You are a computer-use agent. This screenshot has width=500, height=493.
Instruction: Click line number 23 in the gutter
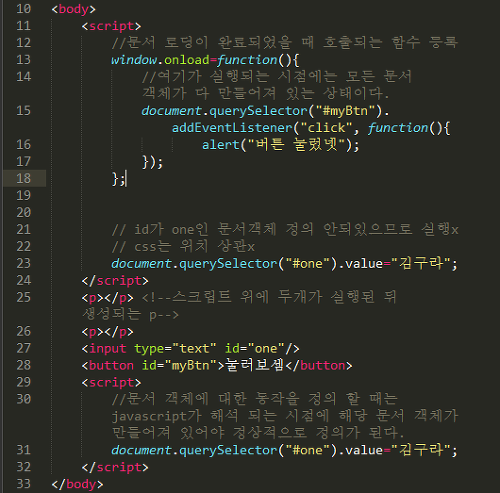point(23,263)
